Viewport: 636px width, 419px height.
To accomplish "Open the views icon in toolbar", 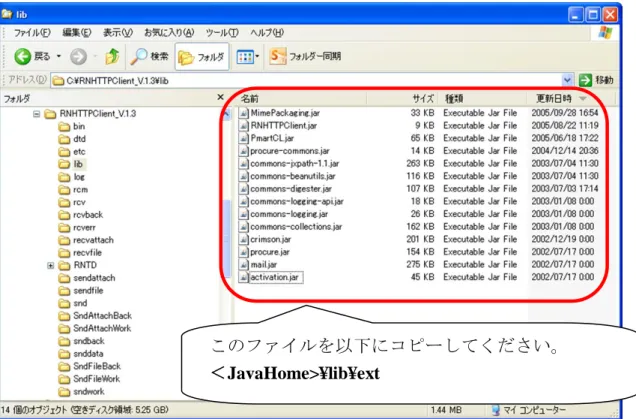I will click(x=245, y=57).
